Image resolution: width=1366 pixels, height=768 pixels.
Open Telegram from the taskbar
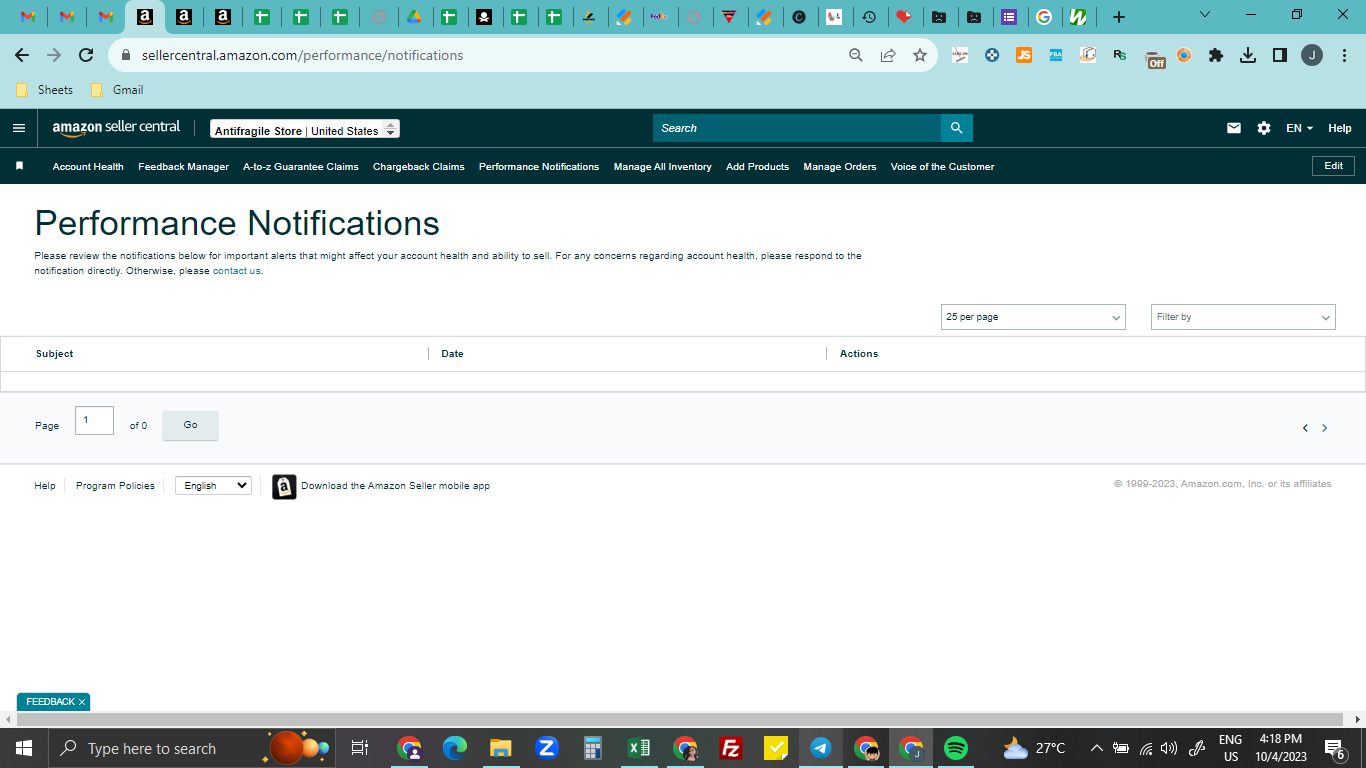pos(821,748)
